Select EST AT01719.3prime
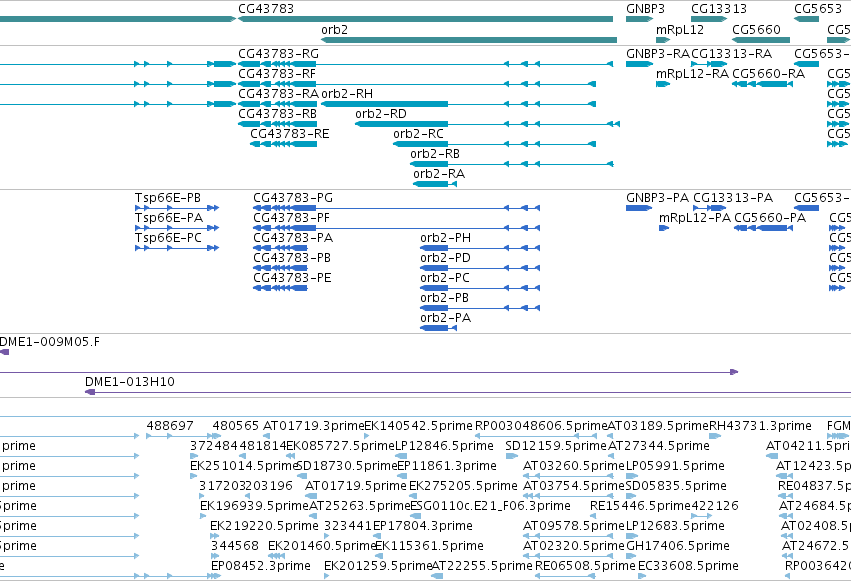 [x=314, y=426]
